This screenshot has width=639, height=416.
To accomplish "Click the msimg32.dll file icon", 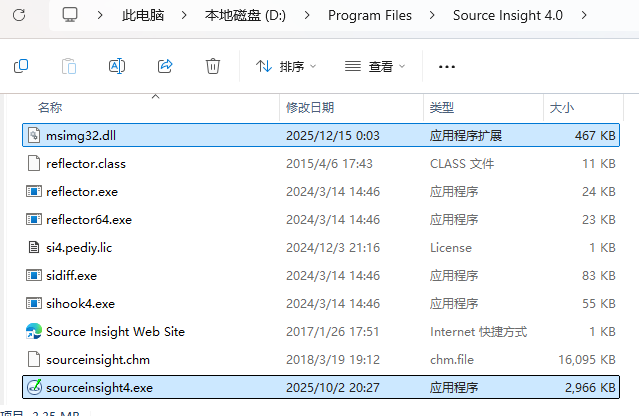I will coord(34,135).
